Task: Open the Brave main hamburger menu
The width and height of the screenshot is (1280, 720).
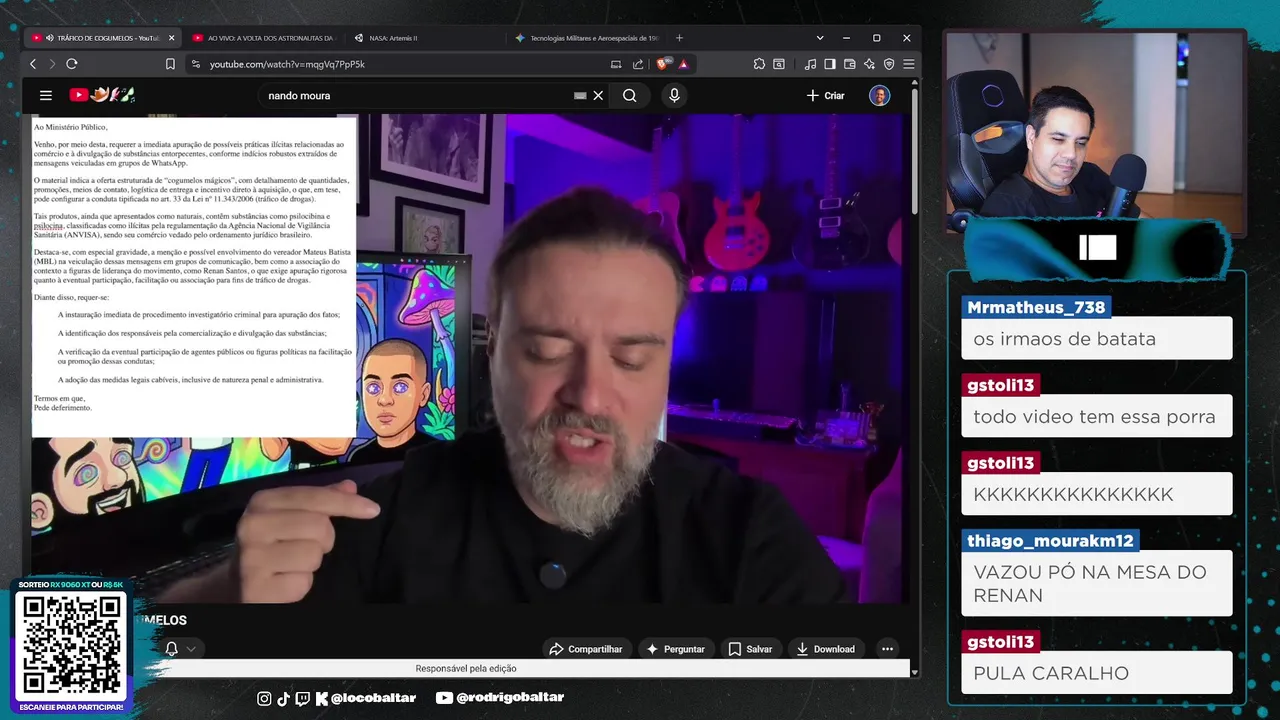Action: [908, 64]
